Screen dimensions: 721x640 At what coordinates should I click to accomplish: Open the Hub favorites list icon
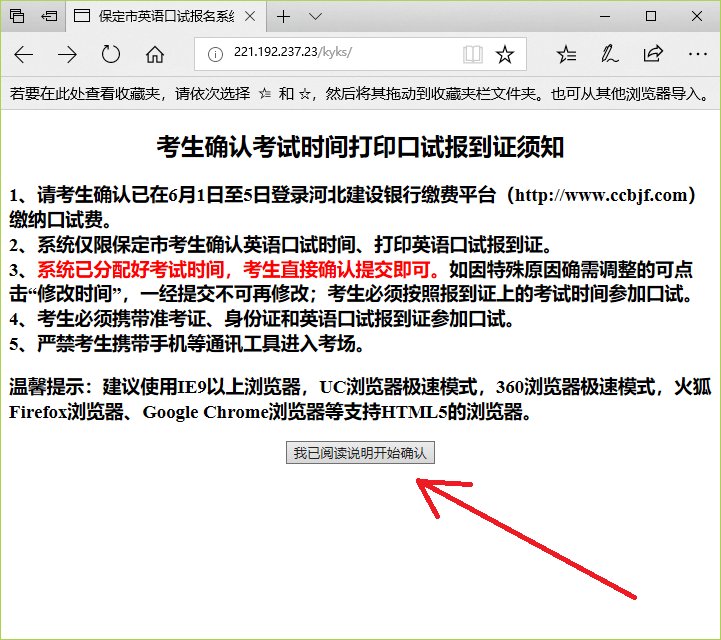pos(566,54)
